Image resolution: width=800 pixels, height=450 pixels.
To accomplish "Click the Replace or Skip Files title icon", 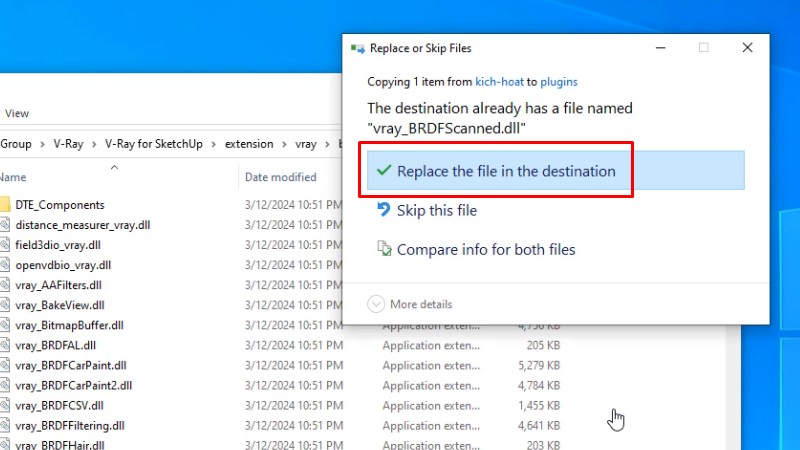I will coord(358,48).
